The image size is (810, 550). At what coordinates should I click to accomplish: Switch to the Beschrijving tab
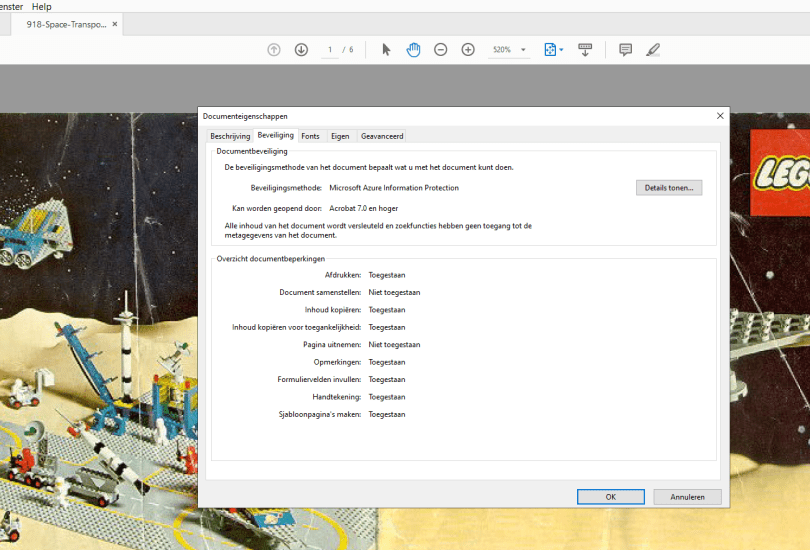point(230,136)
